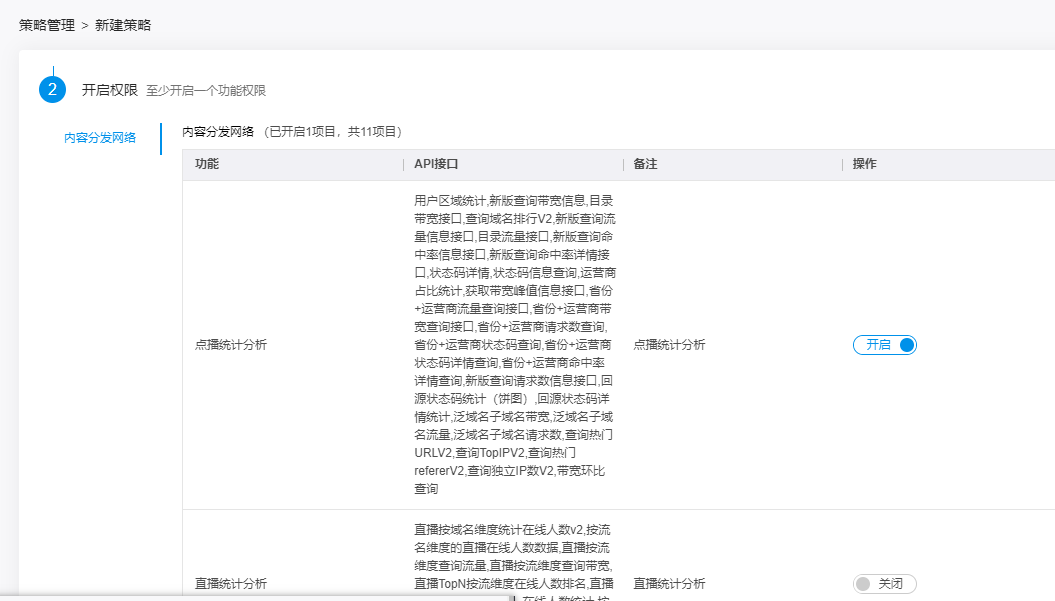Select 直播统计分析 in the 功能 column
Screen dimensions: 1055x601
pos(231,584)
